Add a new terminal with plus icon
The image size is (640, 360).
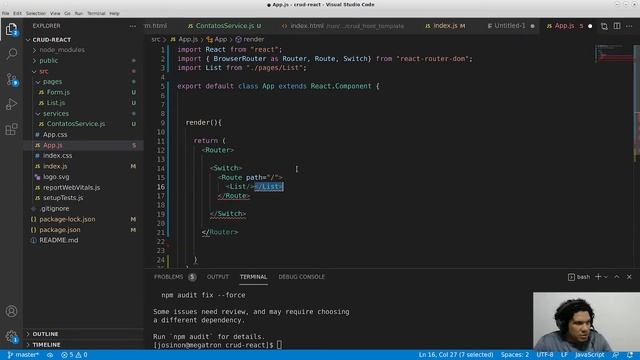pyautogui.click(x=598, y=277)
